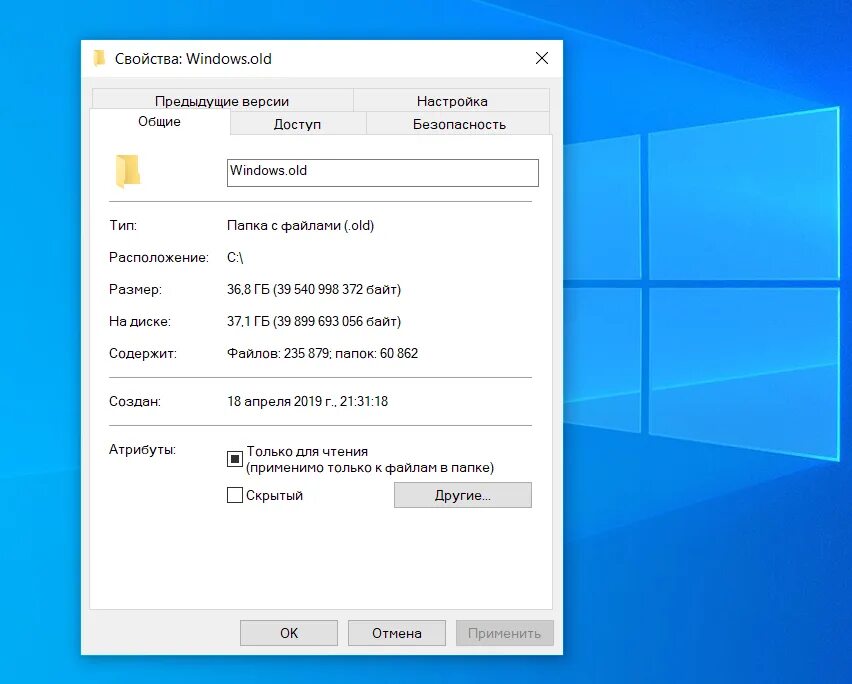This screenshot has height=684, width=852.
Task: Click the Windows.old folder name field
Action: [x=383, y=173]
